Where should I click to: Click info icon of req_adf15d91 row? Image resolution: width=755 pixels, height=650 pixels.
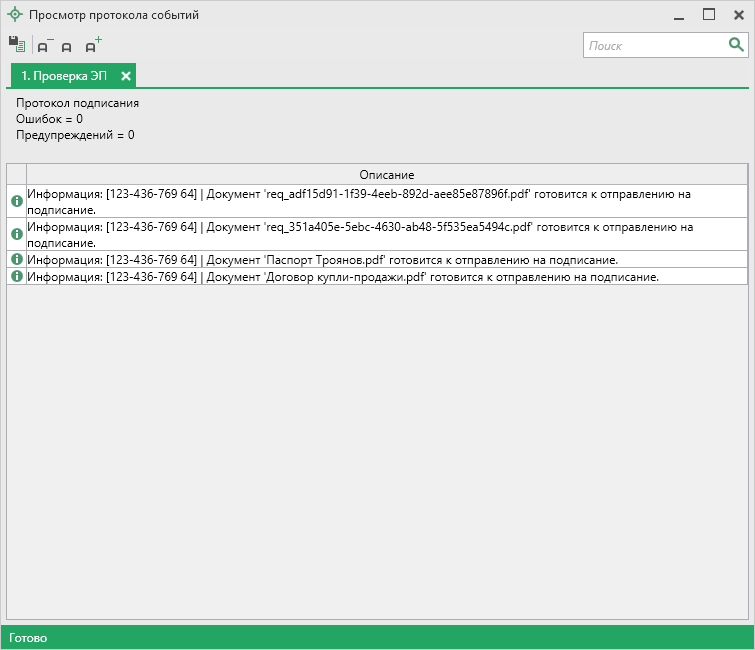tap(16, 201)
